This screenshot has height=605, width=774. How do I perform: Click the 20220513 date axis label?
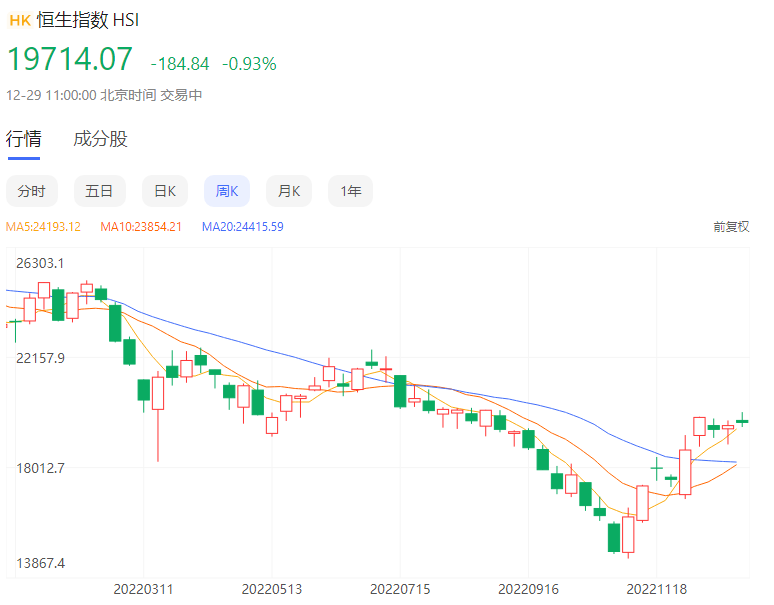coord(271,589)
